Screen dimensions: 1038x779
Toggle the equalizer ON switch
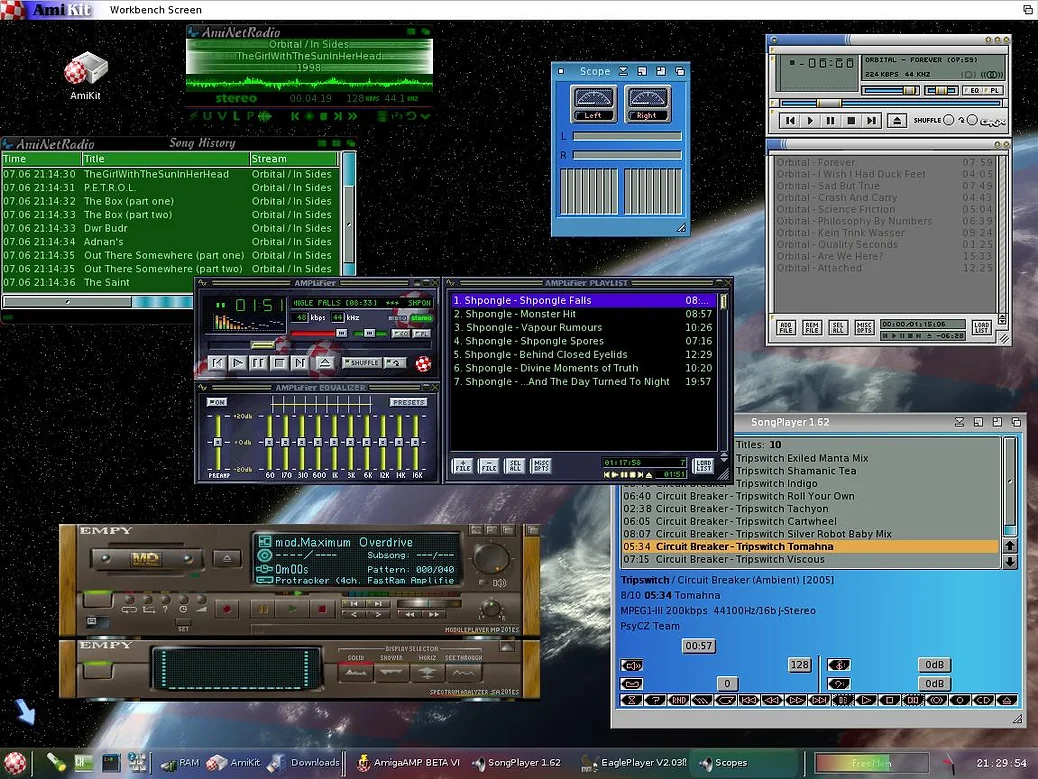(x=217, y=402)
